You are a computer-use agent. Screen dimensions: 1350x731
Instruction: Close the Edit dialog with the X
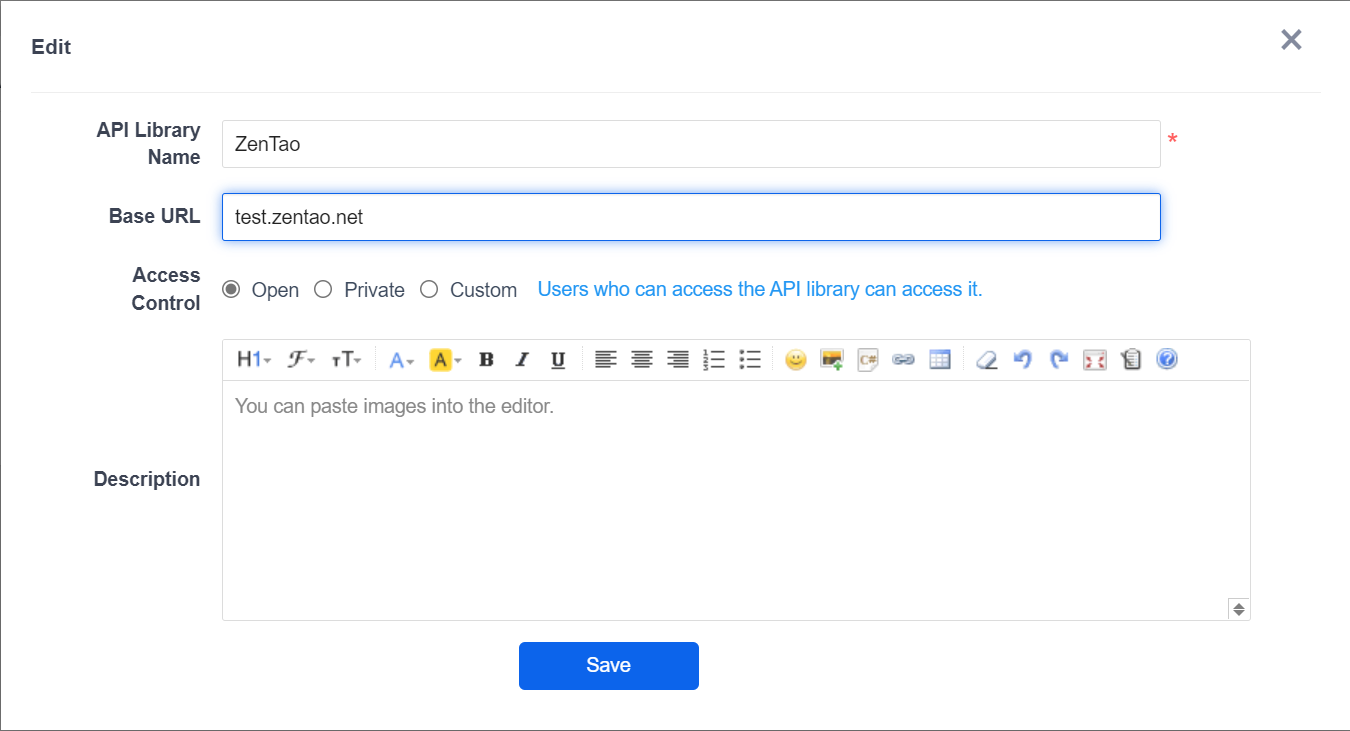pyautogui.click(x=1291, y=40)
